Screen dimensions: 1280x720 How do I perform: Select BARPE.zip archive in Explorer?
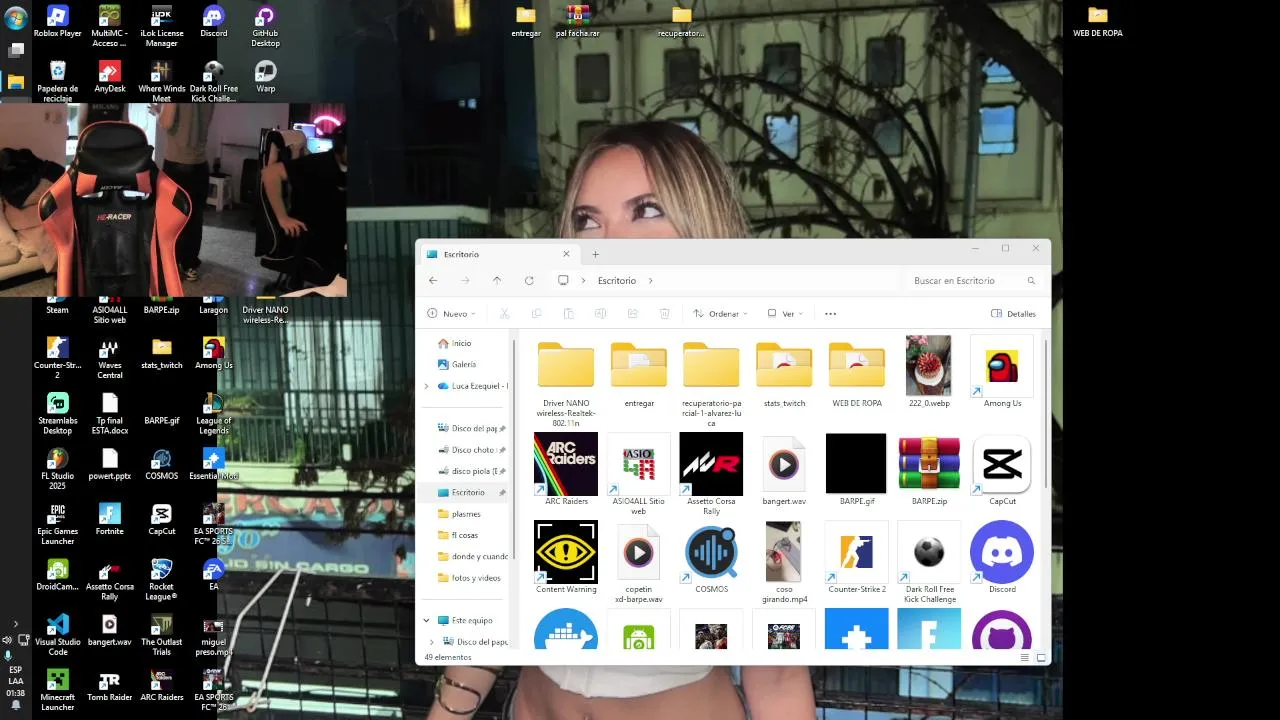tap(929, 469)
